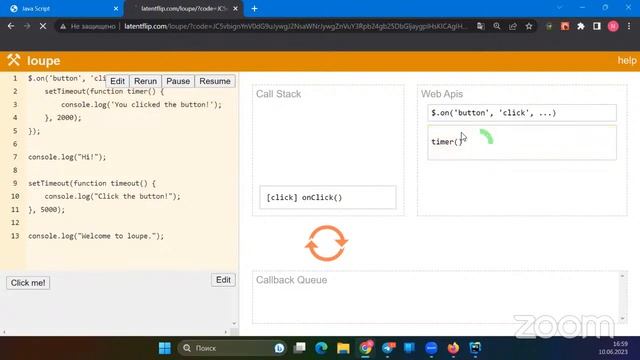
Task: Click the red extension icon in toolbar
Action: pos(565,27)
